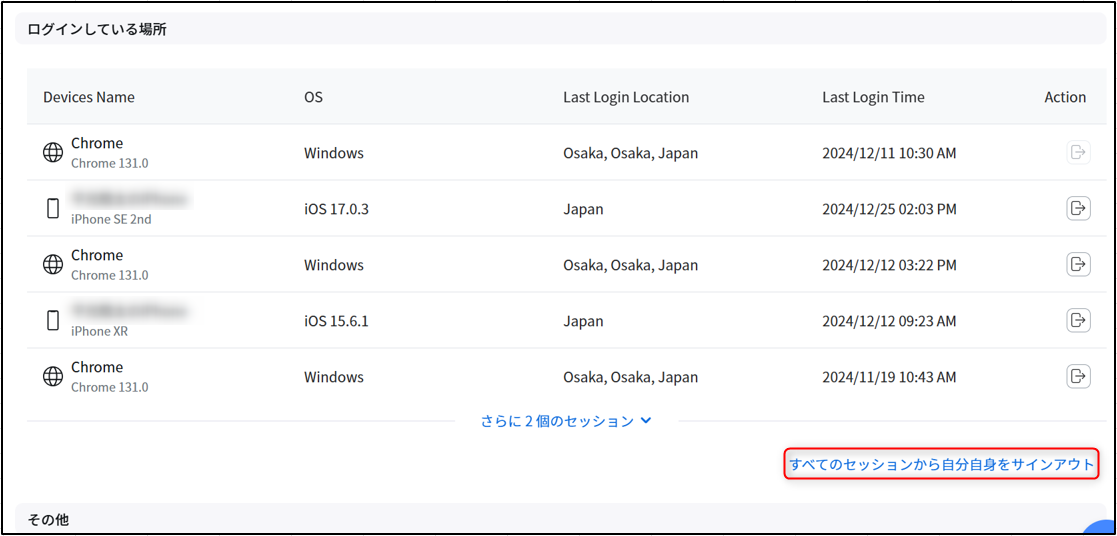Click greyed sign-out icon for 2024/12/11 session
Viewport: 1117px width, 536px height.
1078,153
